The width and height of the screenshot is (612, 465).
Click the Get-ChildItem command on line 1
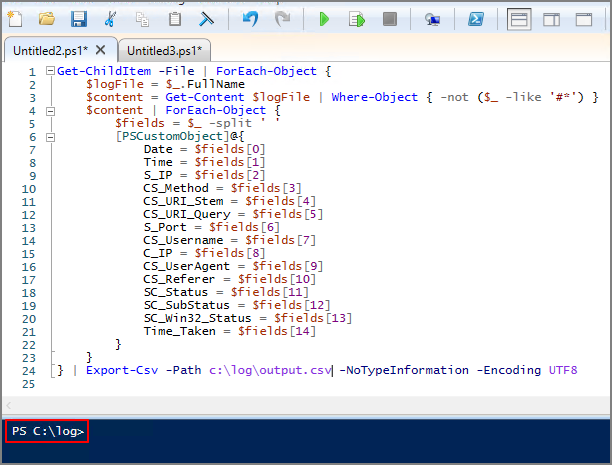(x=104, y=71)
